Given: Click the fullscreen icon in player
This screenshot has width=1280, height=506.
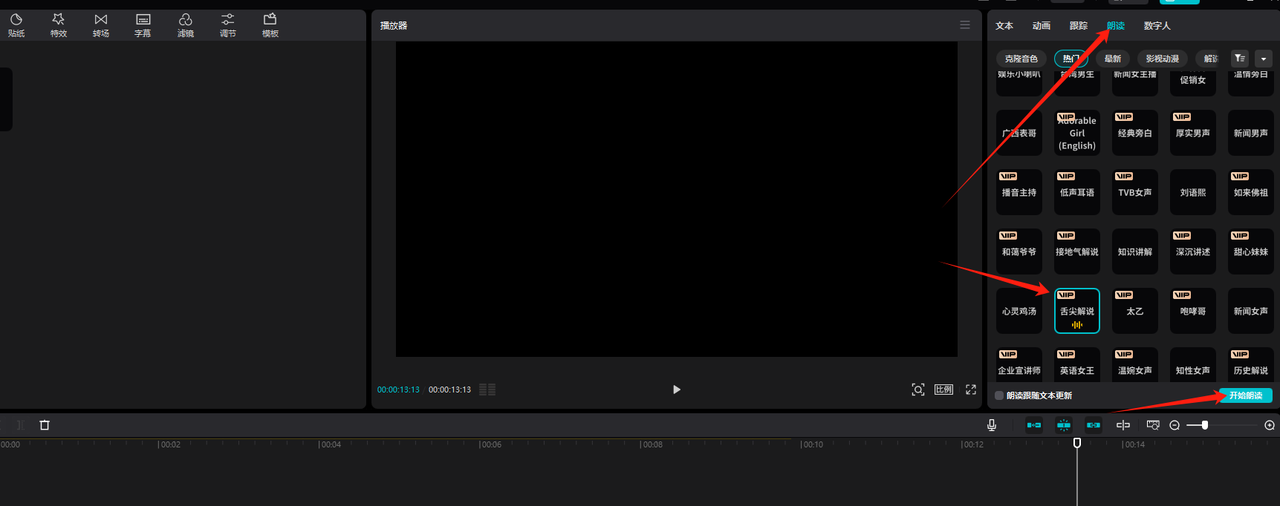Looking at the screenshot, I should tap(970, 389).
